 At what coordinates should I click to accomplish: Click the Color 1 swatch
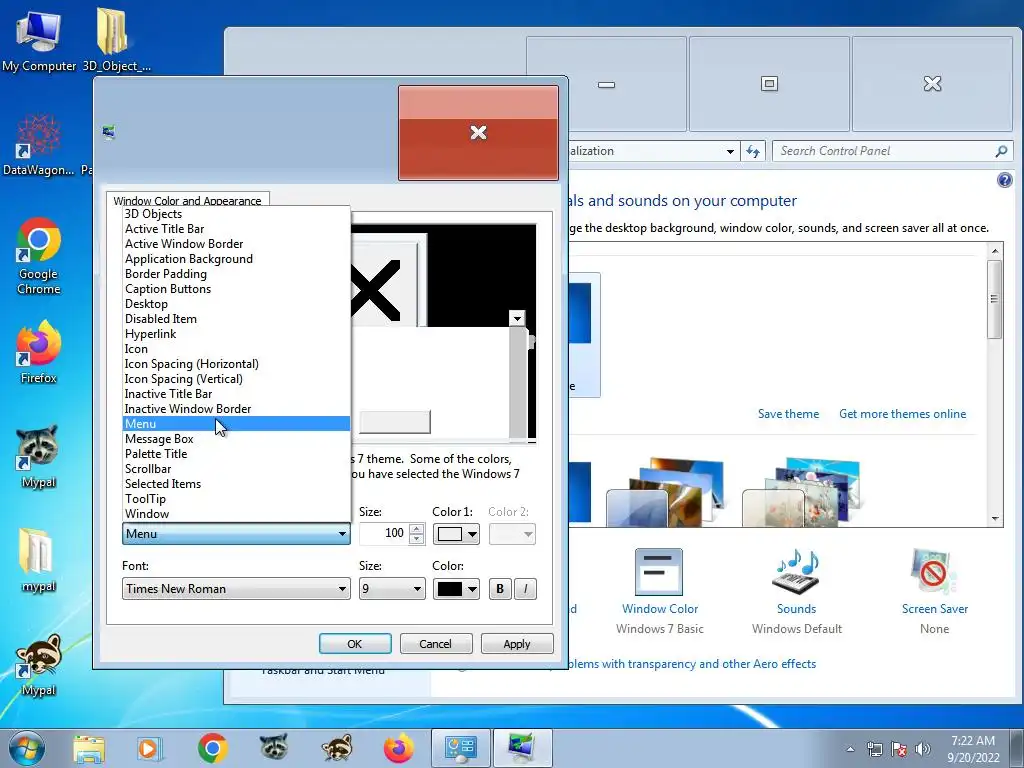pyautogui.click(x=449, y=534)
